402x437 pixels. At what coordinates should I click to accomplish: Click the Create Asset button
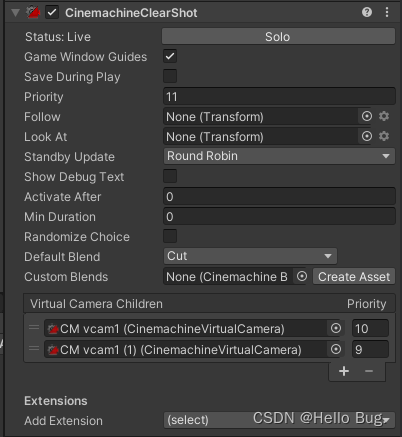point(354,277)
